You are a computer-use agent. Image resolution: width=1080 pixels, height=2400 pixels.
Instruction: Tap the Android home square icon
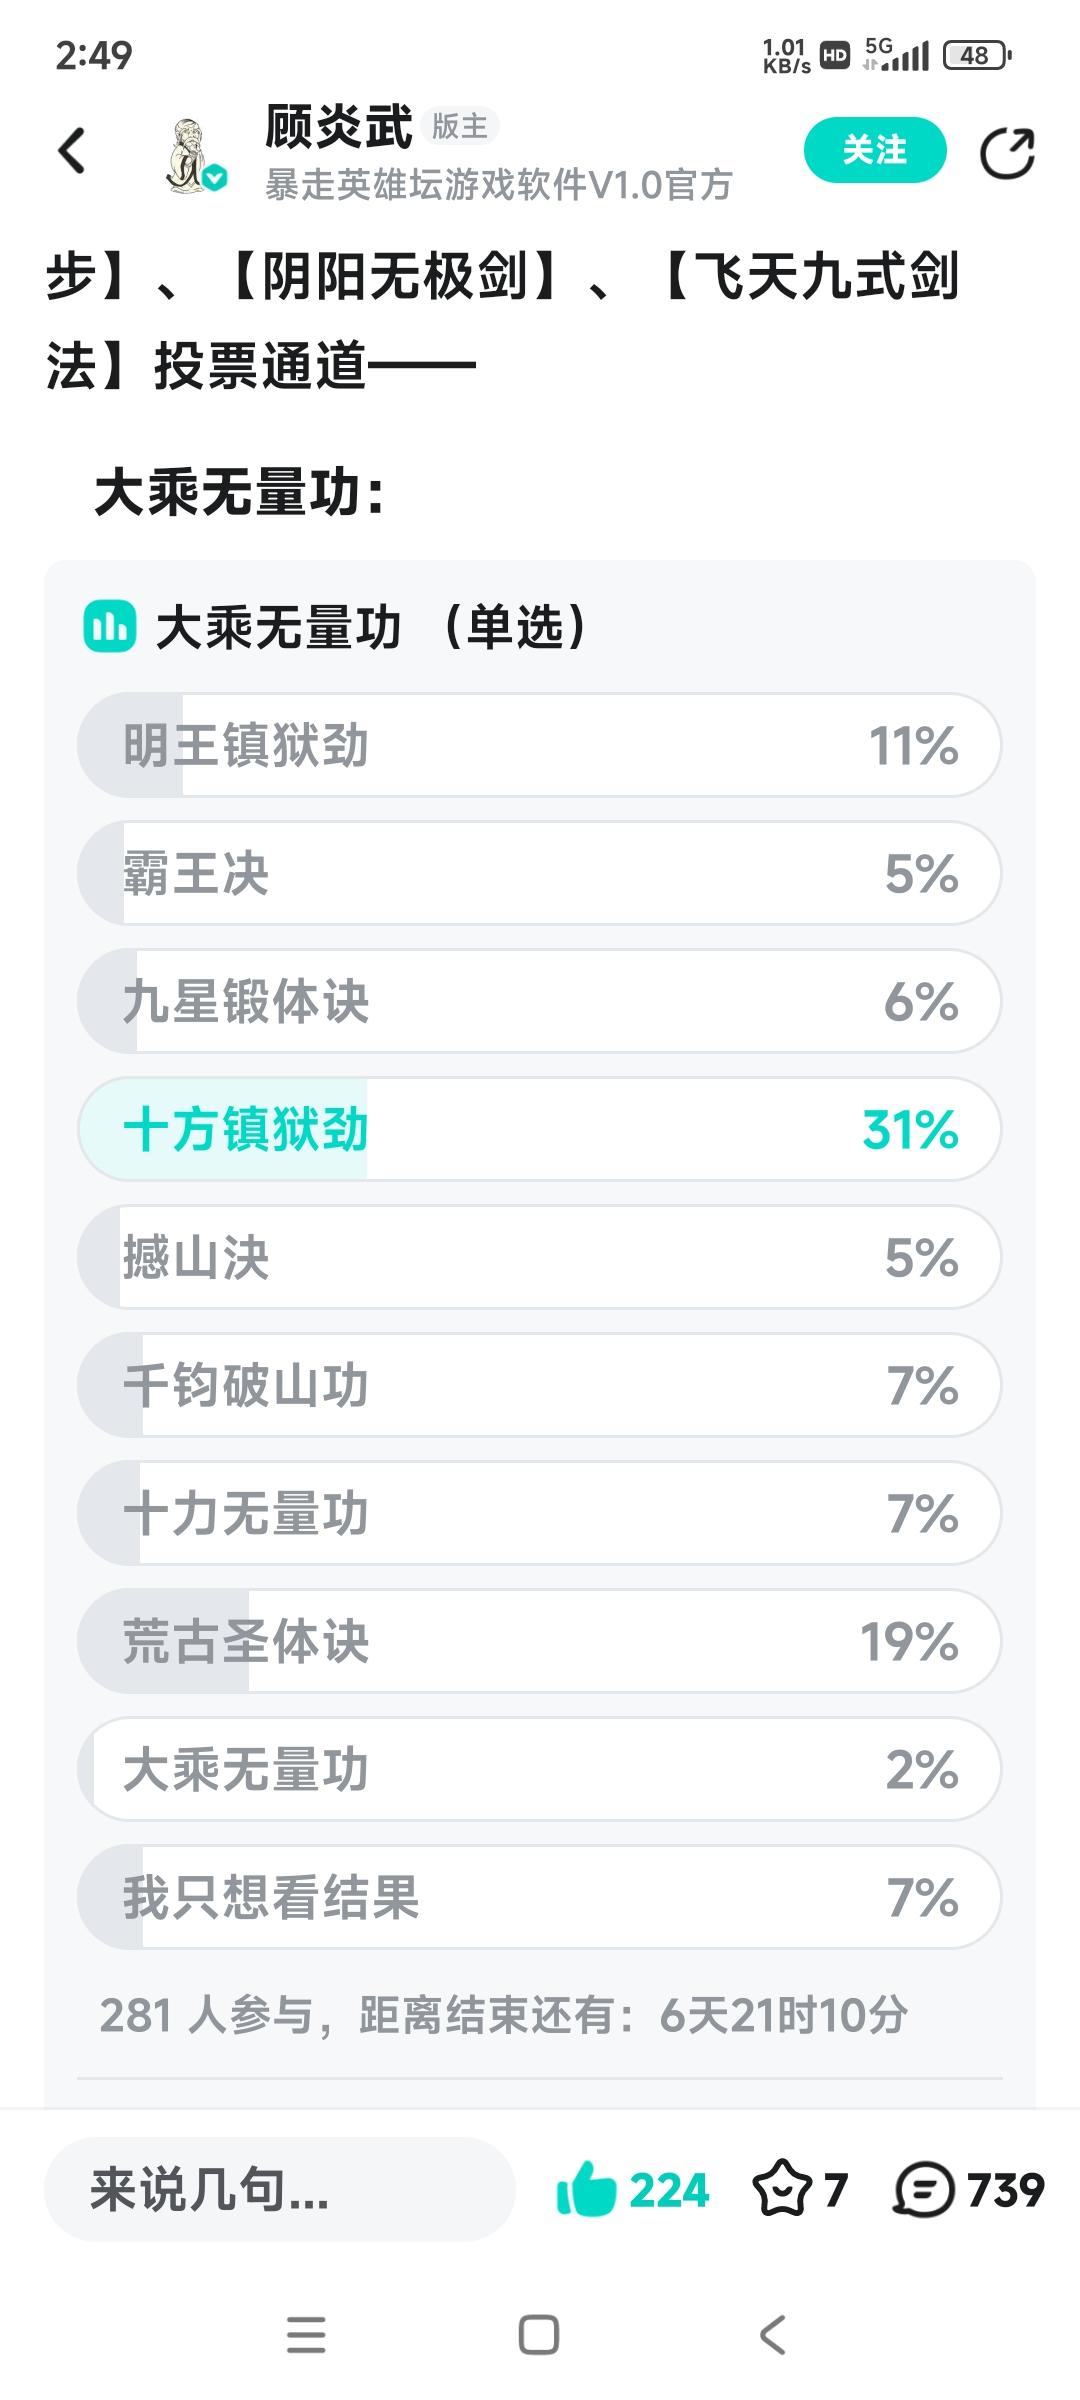click(539, 2335)
